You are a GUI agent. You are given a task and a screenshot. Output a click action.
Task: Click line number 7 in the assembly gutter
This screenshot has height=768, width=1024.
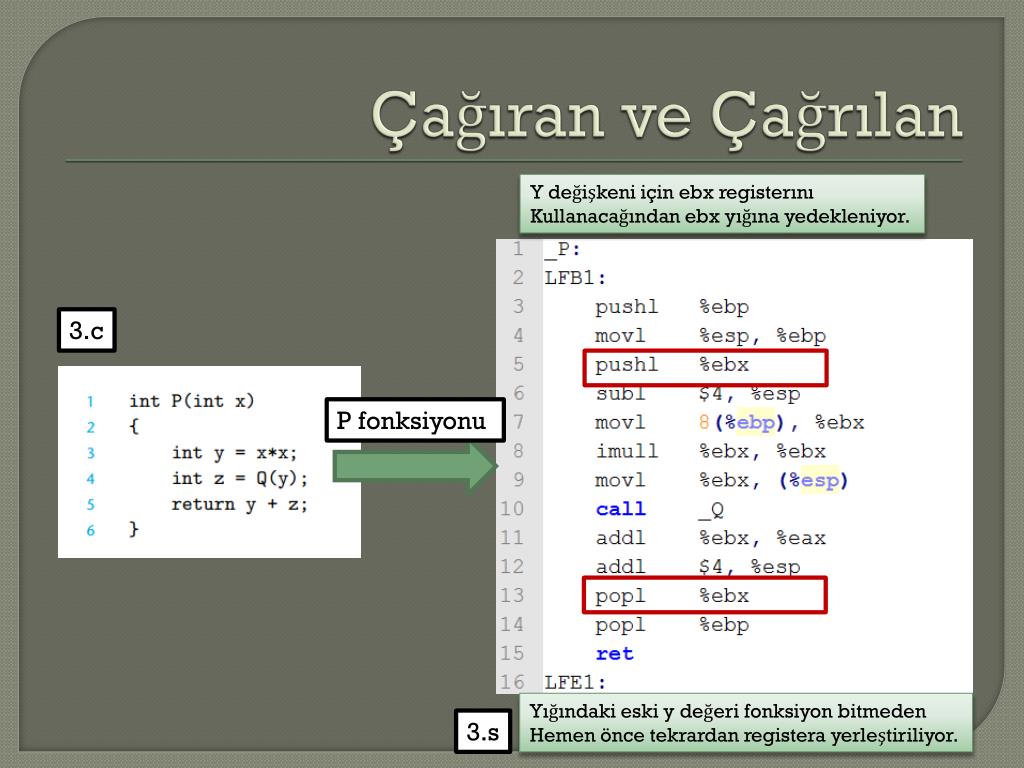(x=519, y=422)
